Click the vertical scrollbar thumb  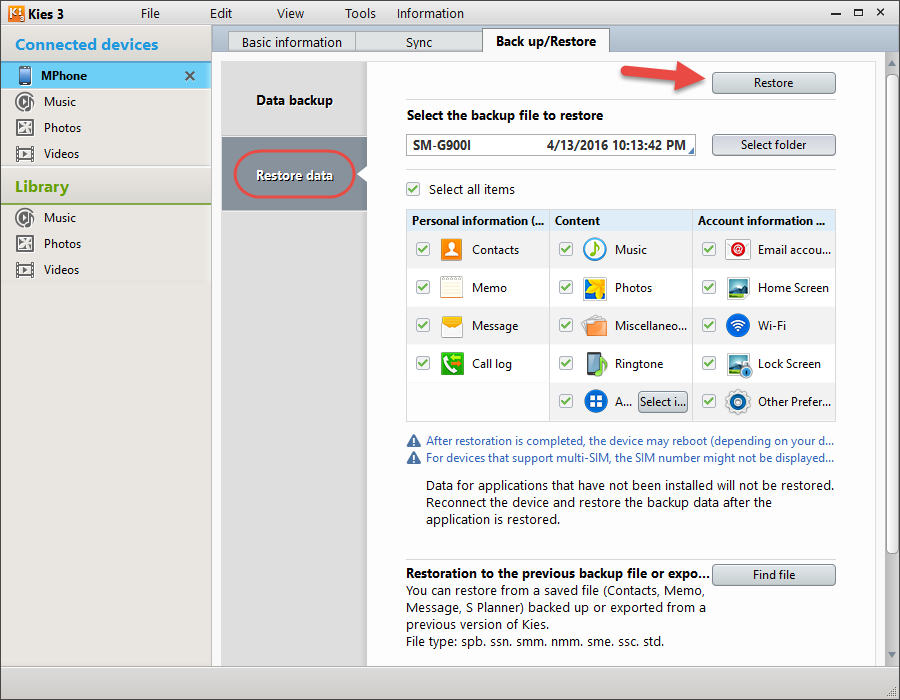click(x=891, y=313)
